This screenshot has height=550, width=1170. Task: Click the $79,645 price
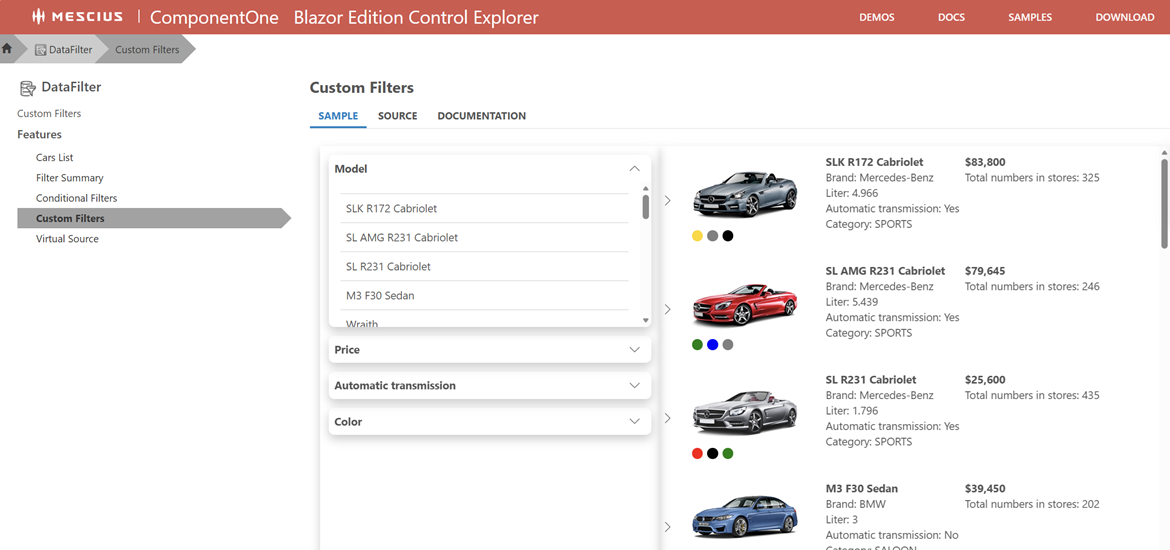point(985,271)
